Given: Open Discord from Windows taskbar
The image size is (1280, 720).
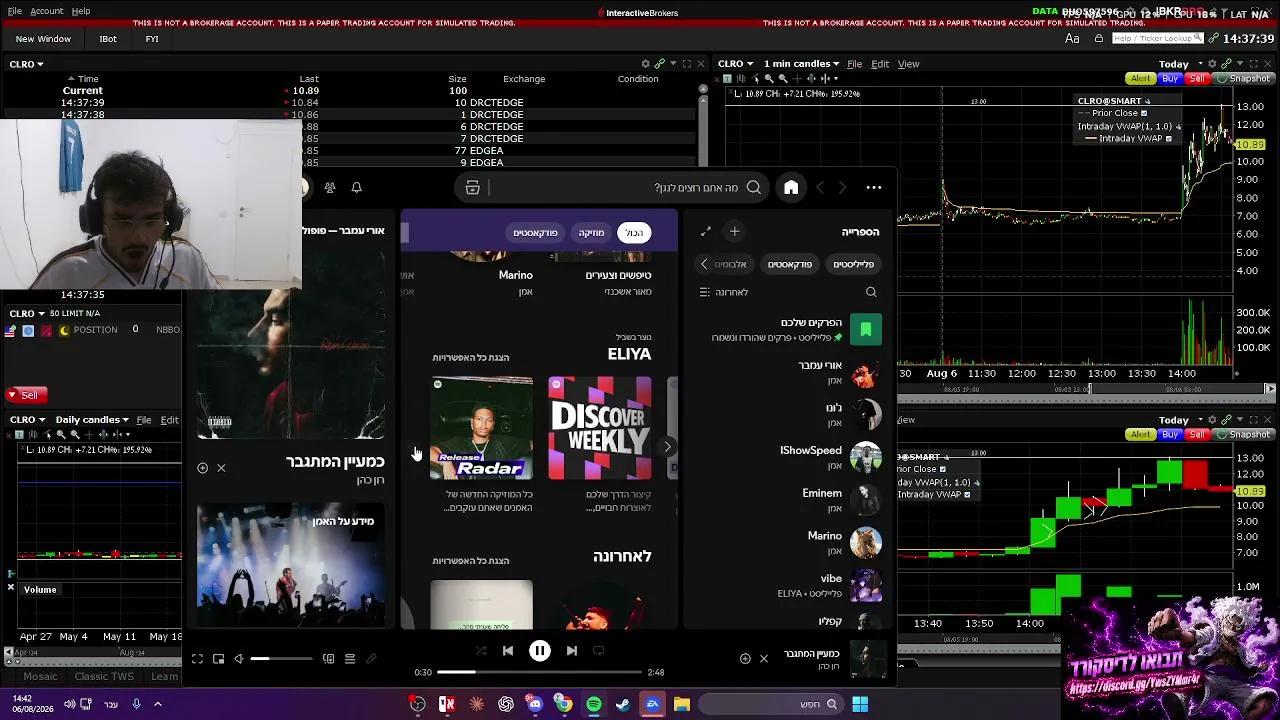Looking at the screenshot, I should click(535, 704).
